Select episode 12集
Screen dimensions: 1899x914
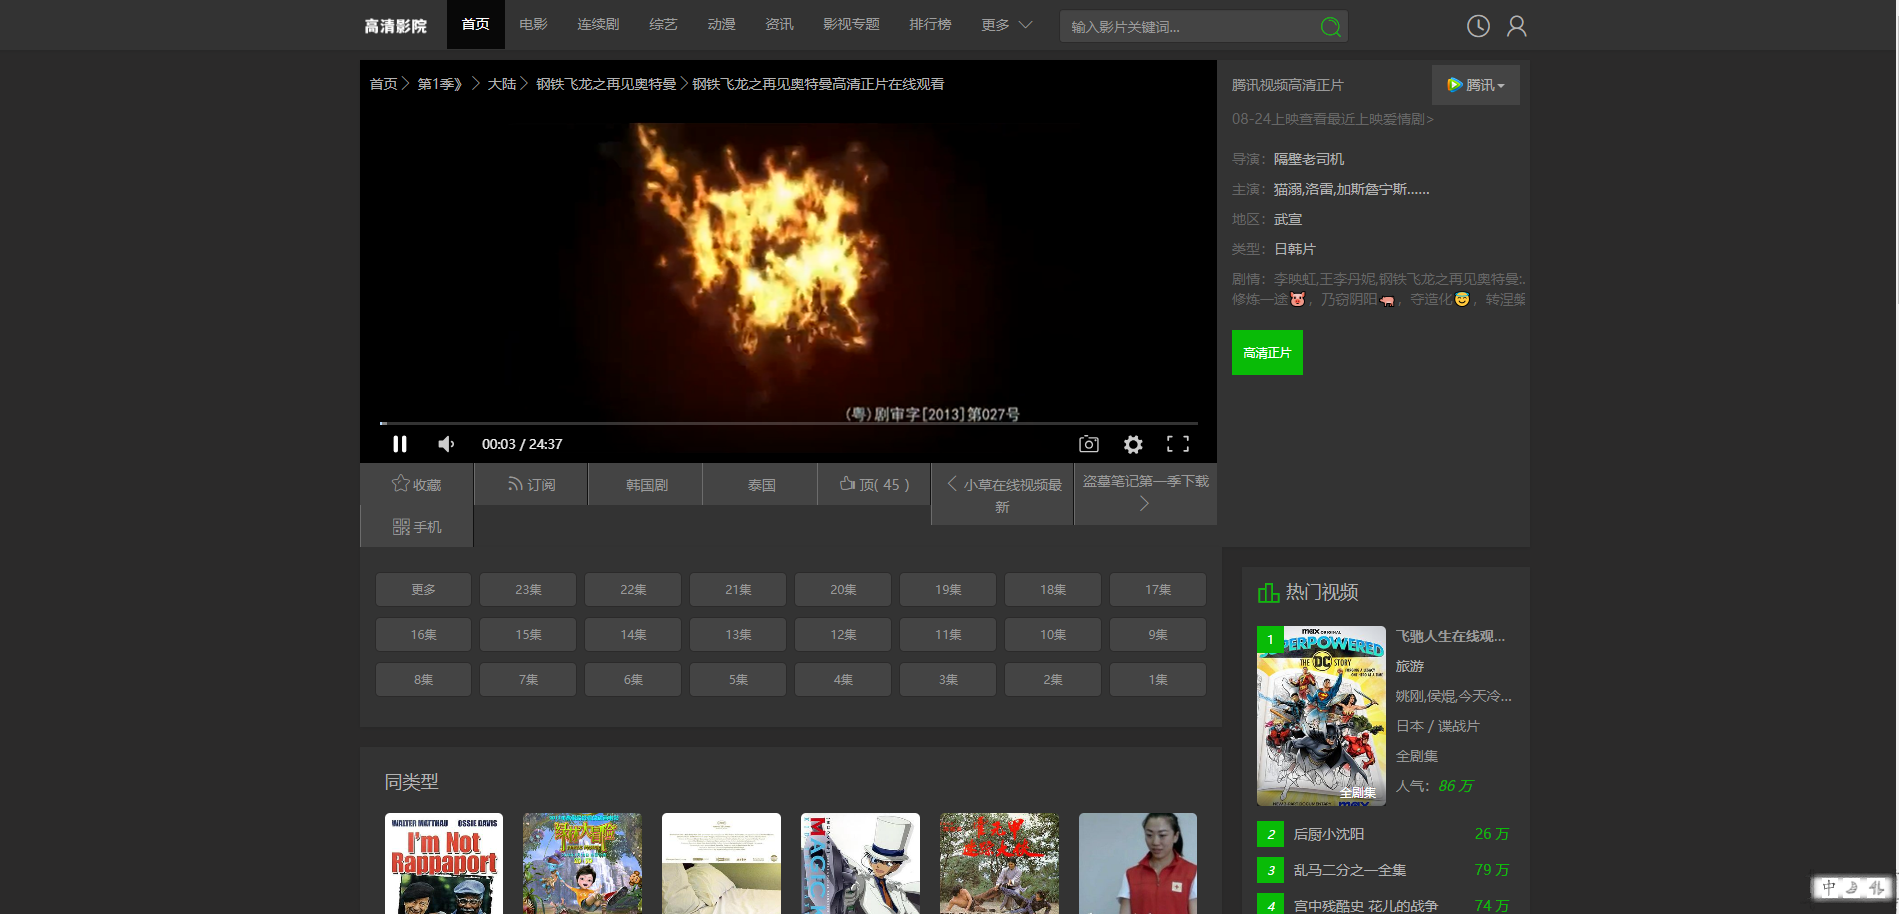[x=843, y=635]
